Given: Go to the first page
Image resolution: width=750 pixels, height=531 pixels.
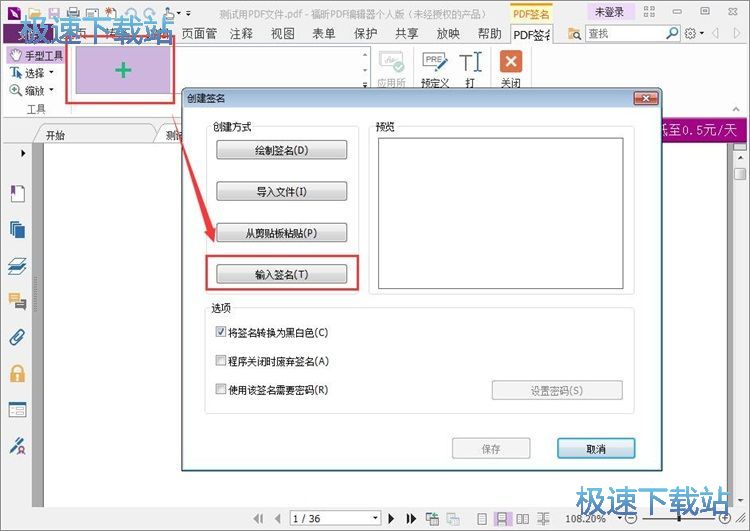Looking at the screenshot, I should (258, 519).
